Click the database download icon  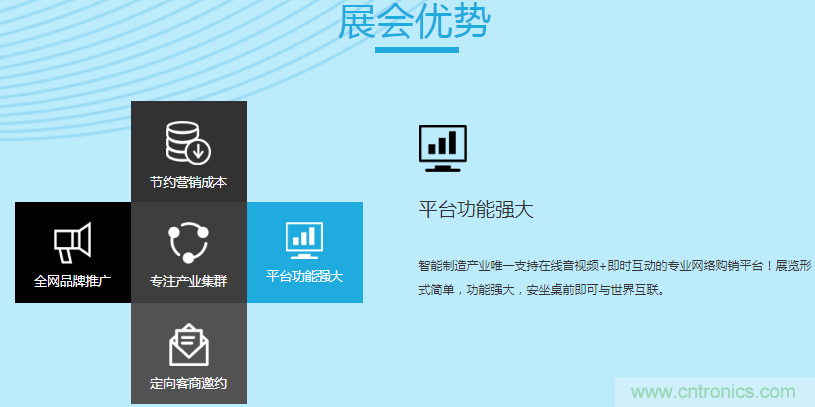[187, 141]
